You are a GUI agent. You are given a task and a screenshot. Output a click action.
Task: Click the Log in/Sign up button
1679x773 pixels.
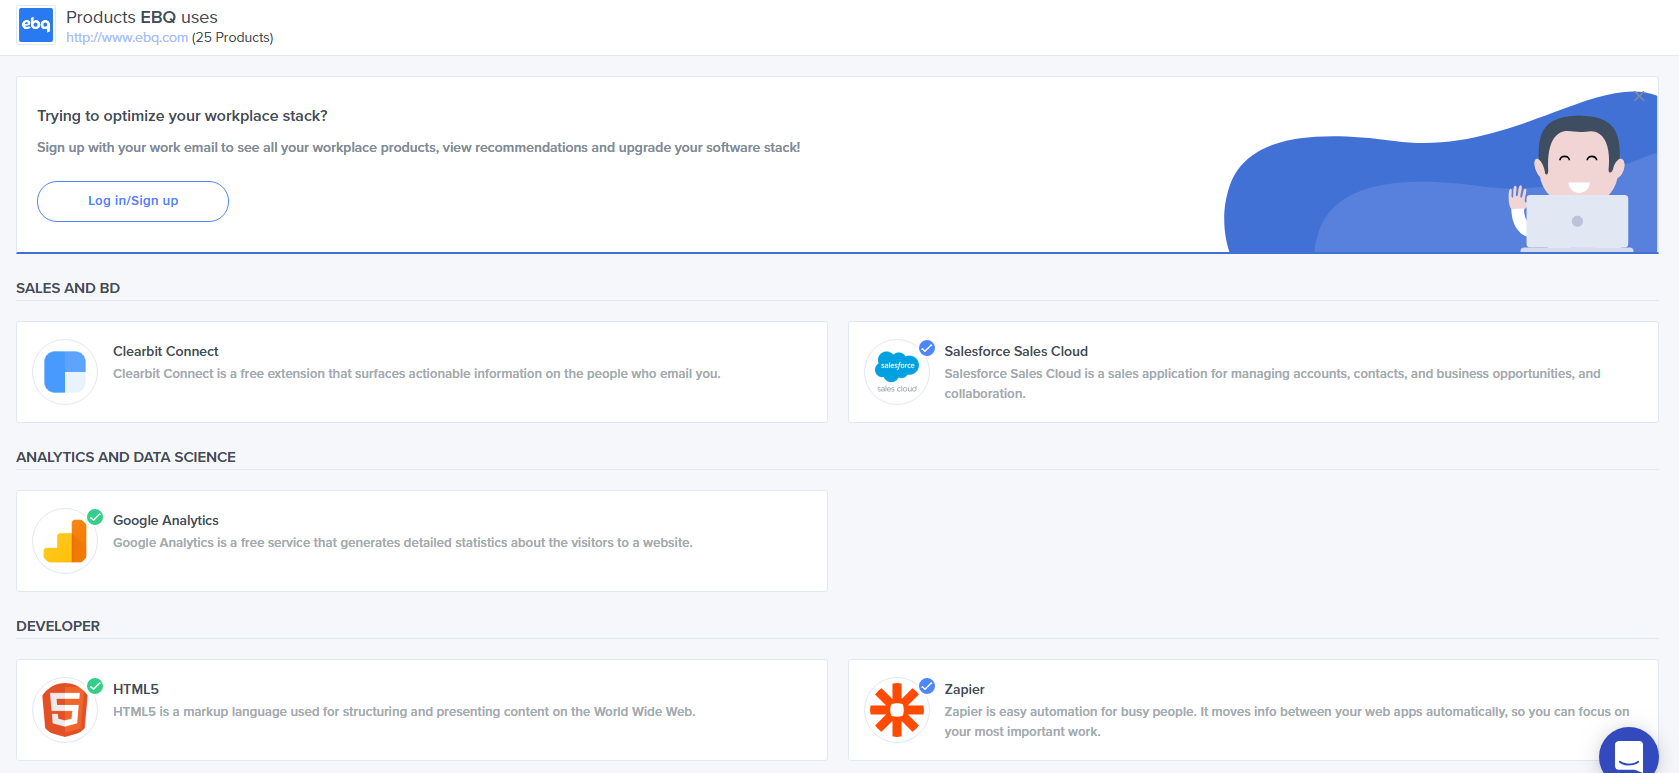click(x=133, y=201)
